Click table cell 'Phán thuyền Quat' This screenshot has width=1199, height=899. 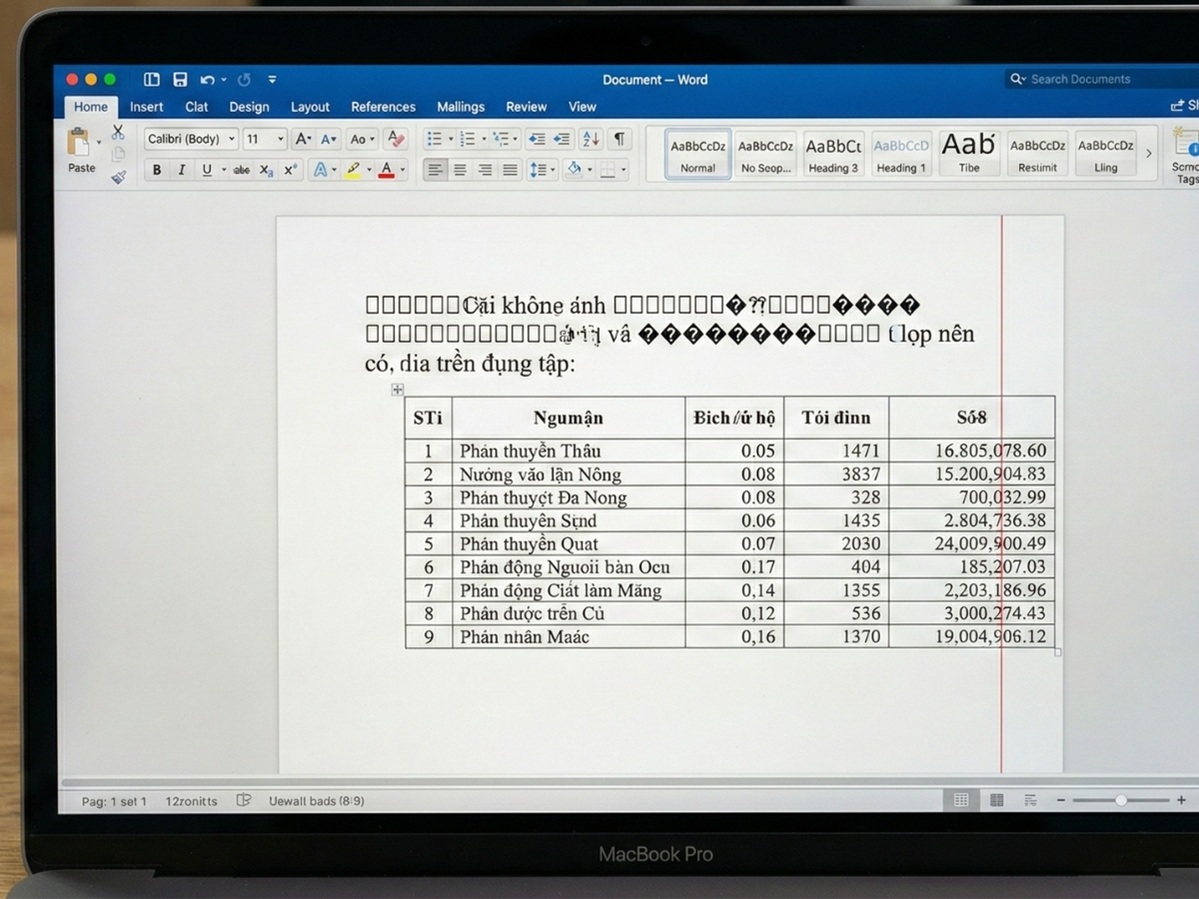coord(568,544)
